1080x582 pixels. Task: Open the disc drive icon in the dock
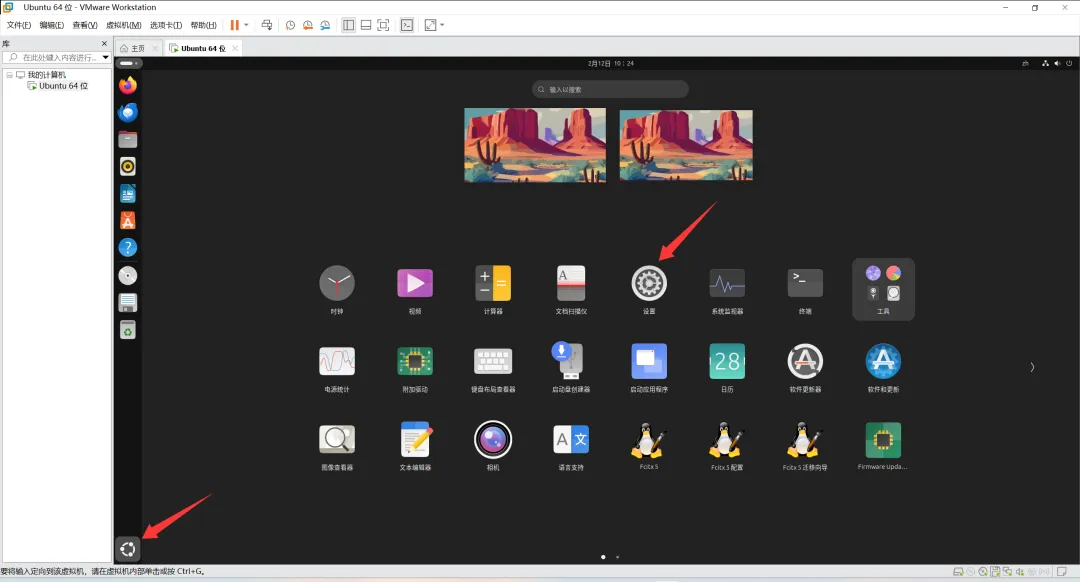click(127, 276)
